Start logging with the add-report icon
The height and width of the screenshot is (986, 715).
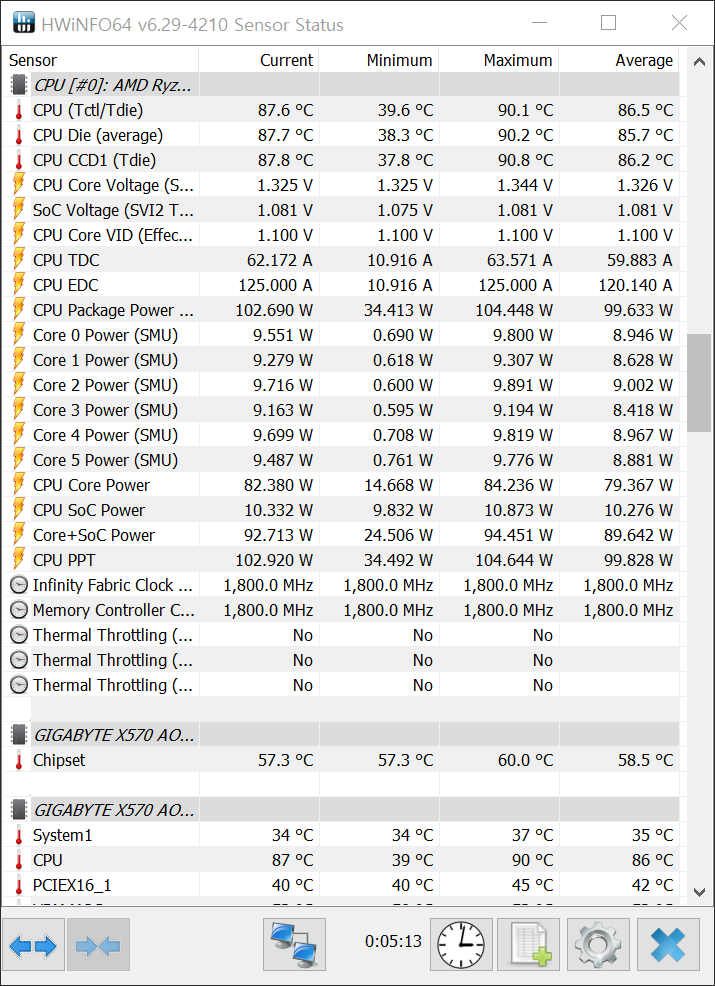pos(529,944)
